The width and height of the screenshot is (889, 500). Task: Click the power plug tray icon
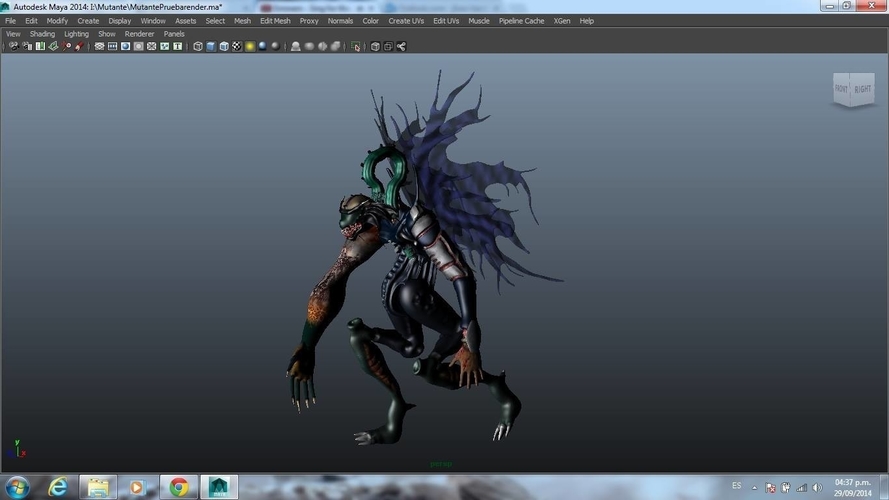pyautogui.click(x=786, y=488)
